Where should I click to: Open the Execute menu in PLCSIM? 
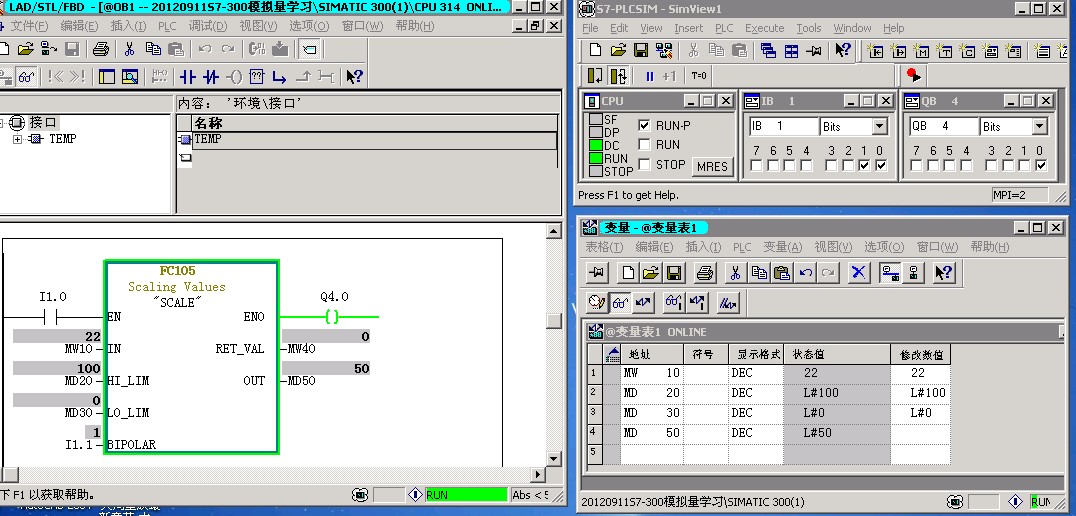click(764, 28)
